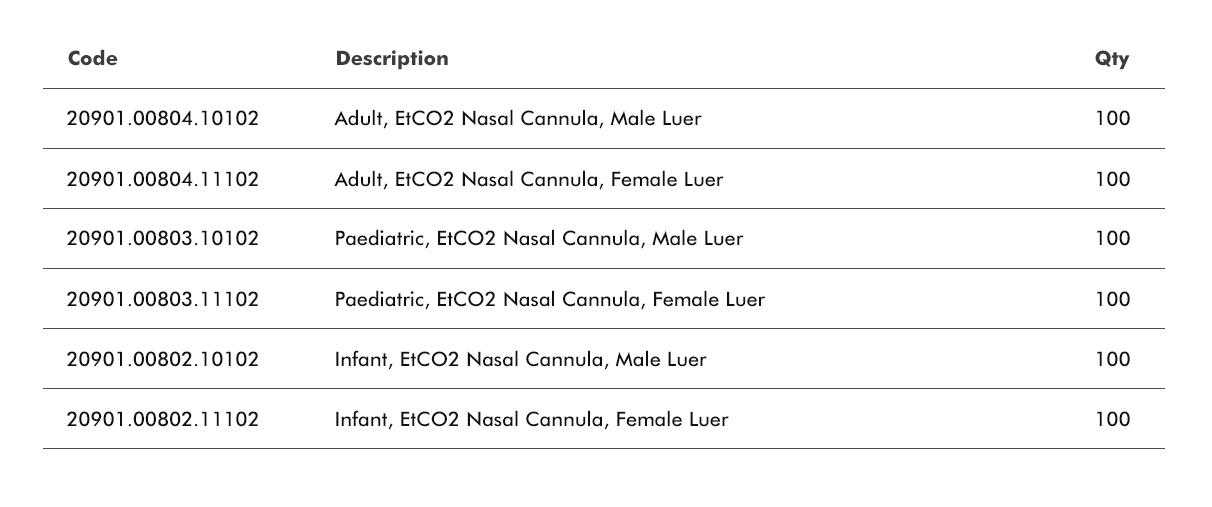Viewport: 1212px width, 507px height.
Task: Select product code 20901.00803.10102
Action: [x=163, y=239]
